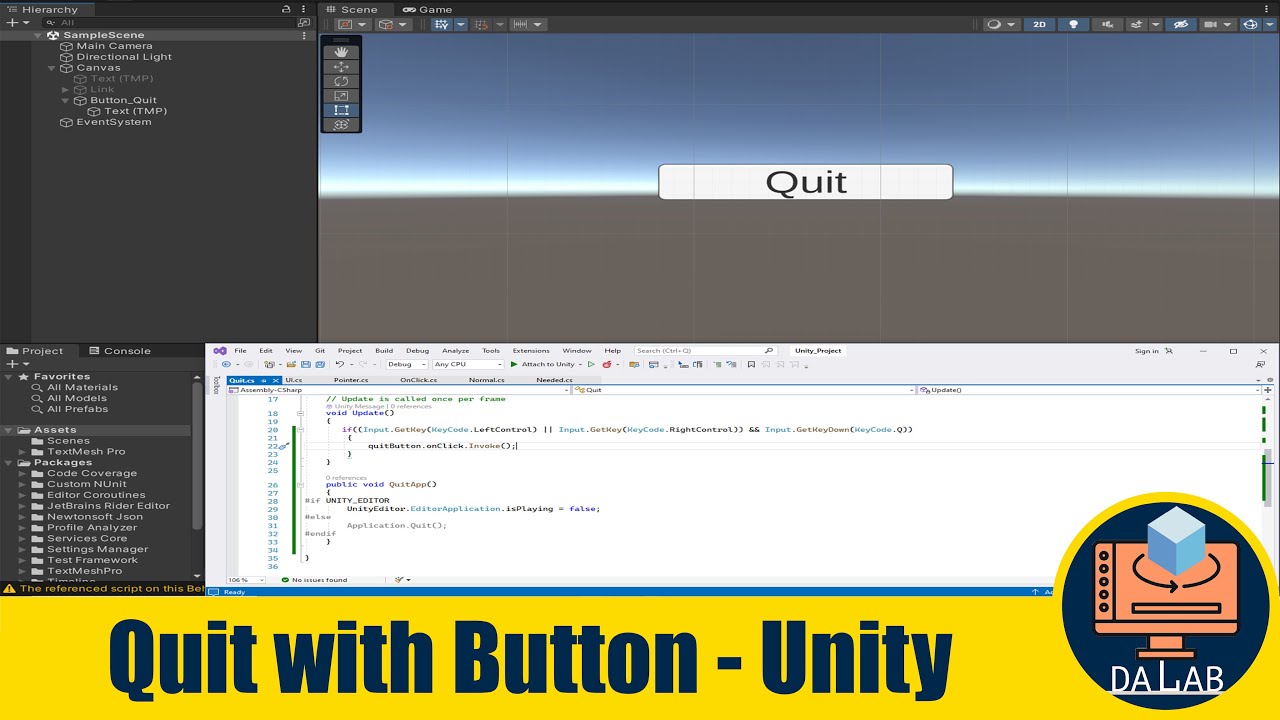Collapse the SampleScene root arrow
Viewport: 1280px width, 720px height.
[x=40, y=35]
